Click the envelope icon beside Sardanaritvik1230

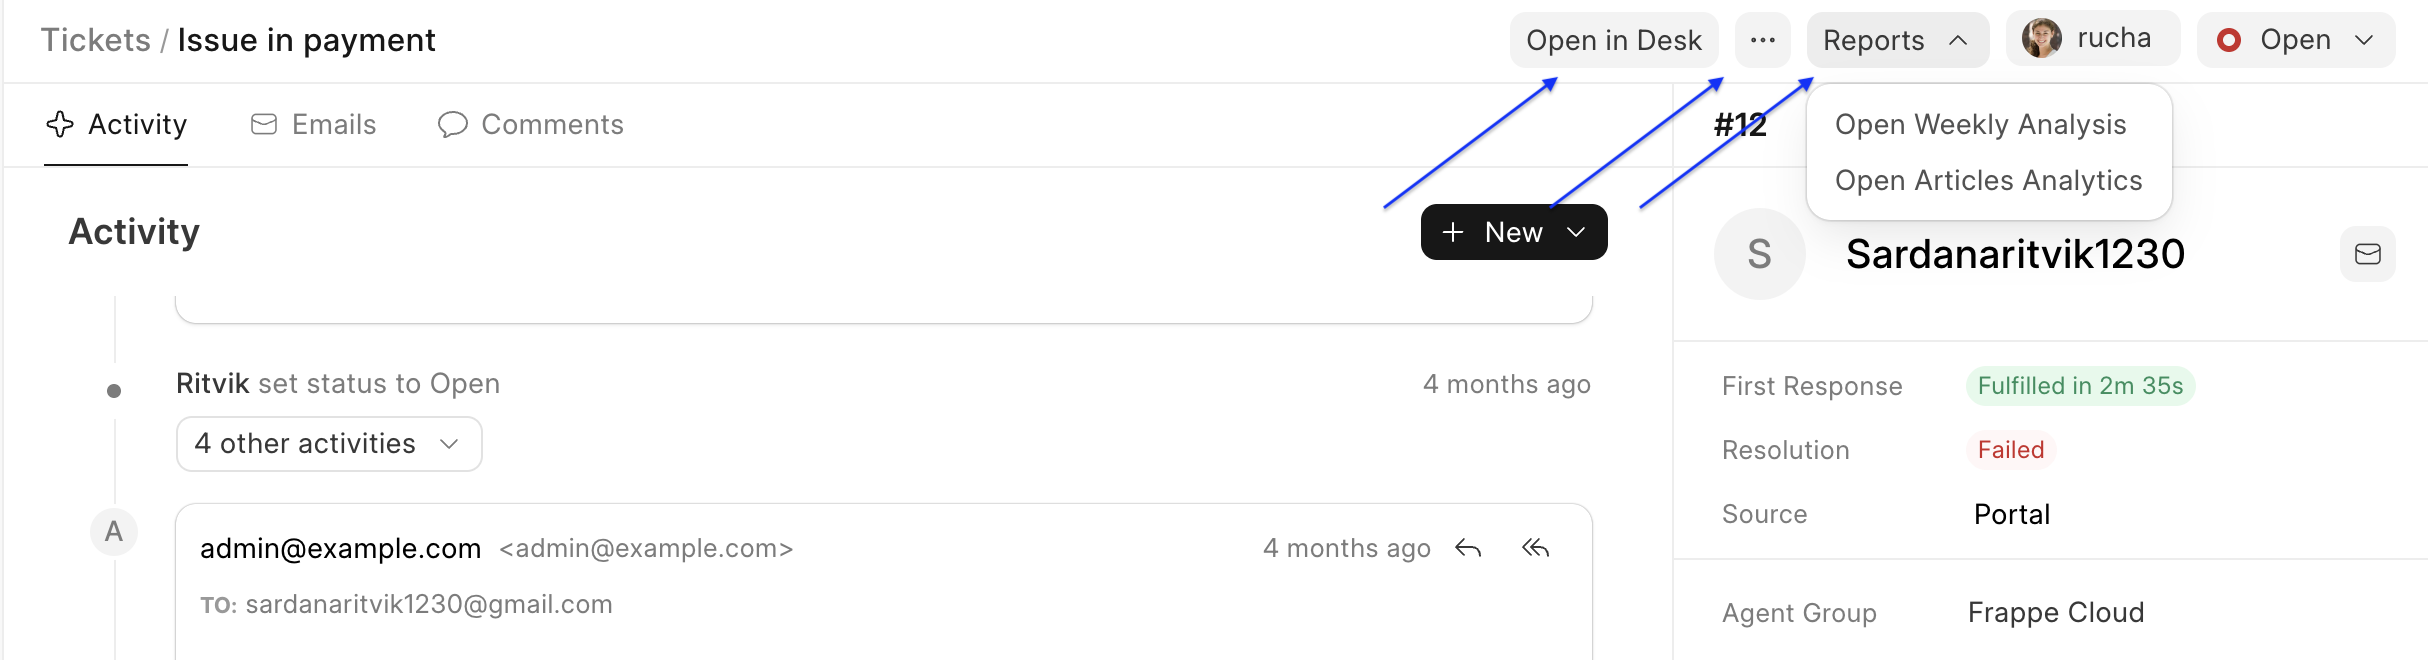tap(2367, 254)
